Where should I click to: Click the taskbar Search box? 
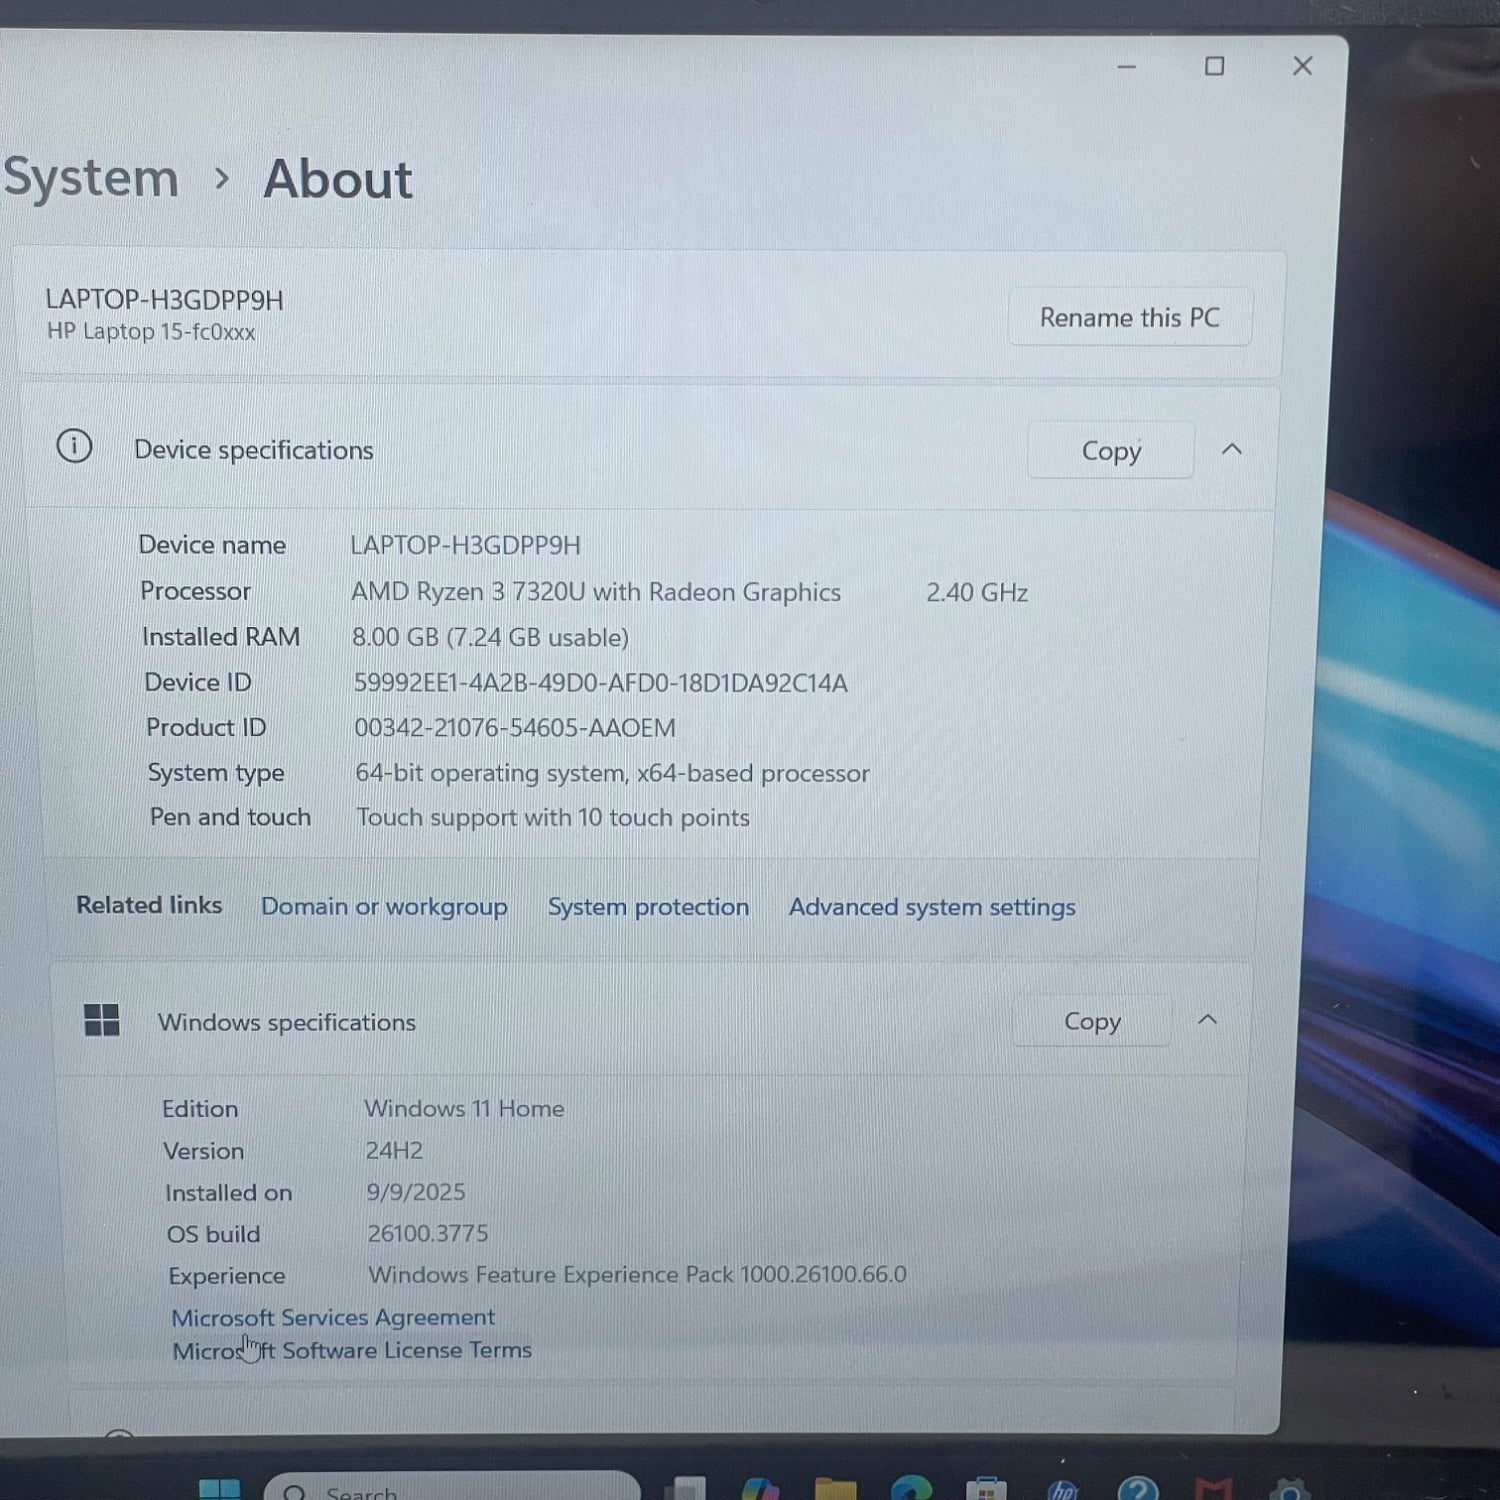click(x=450, y=1490)
